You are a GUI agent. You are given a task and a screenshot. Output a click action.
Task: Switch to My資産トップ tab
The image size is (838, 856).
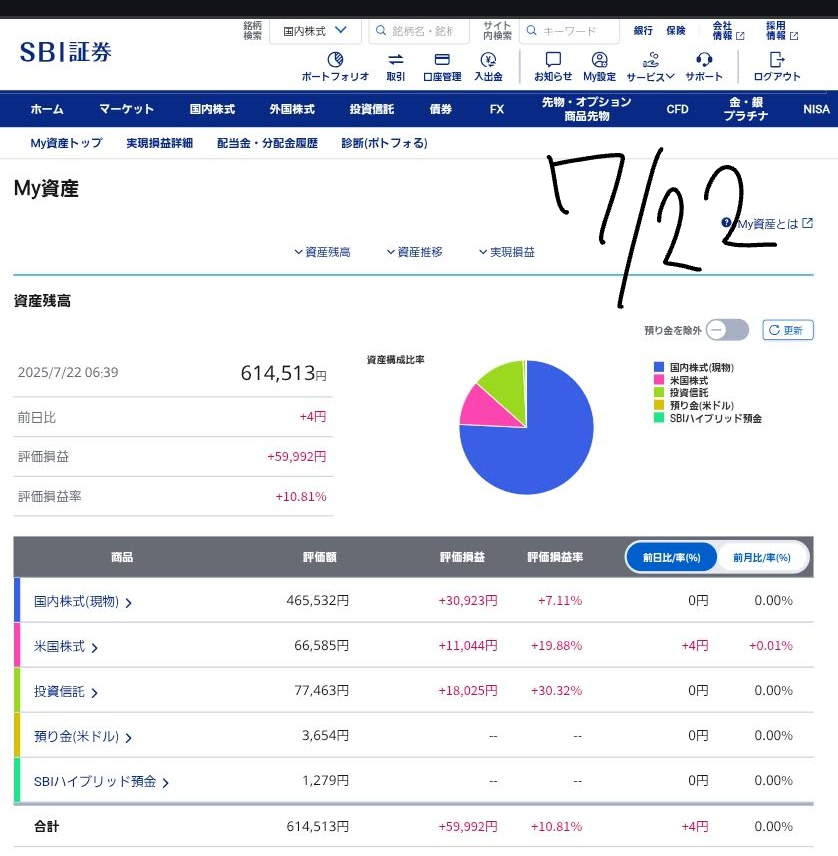pyautogui.click(x=67, y=143)
